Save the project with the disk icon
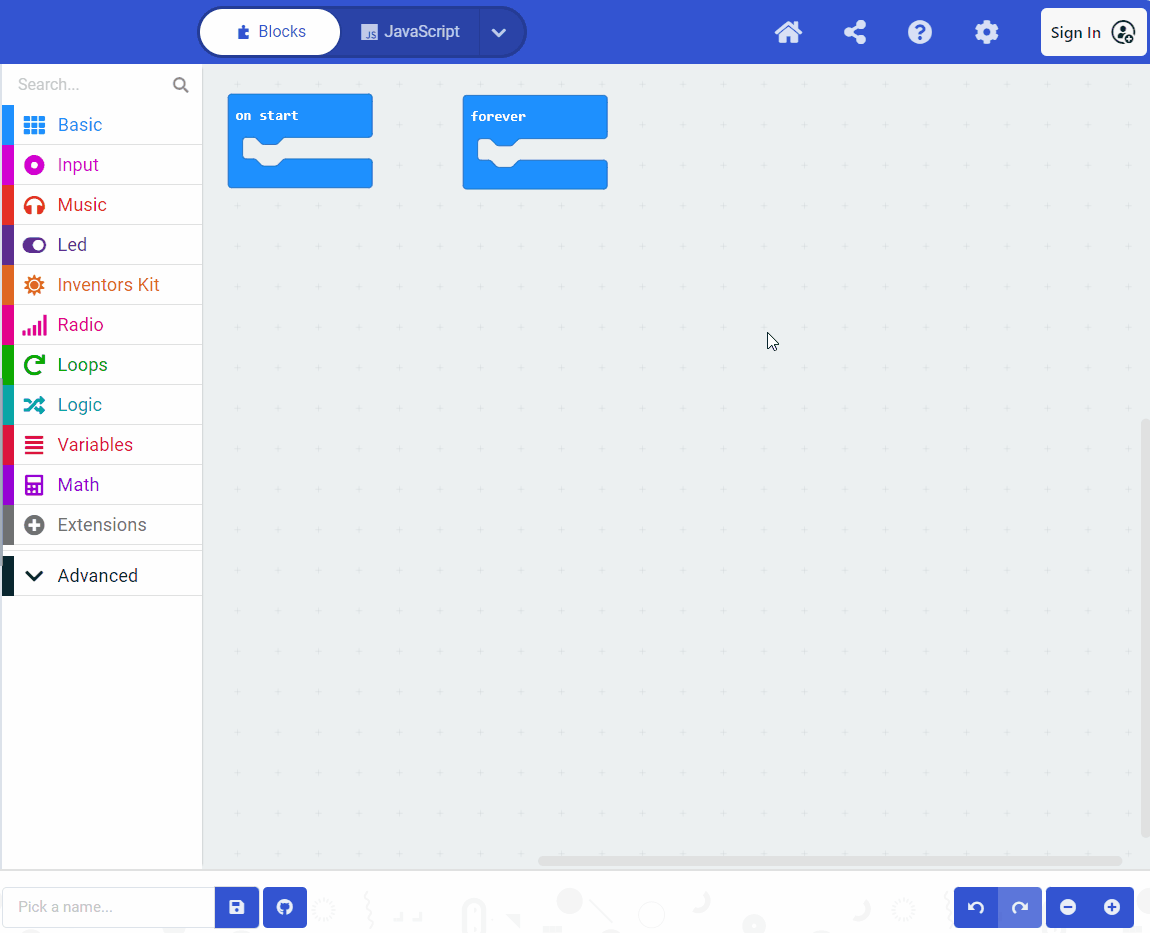This screenshot has height=933, width=1150. coord(237,907)
